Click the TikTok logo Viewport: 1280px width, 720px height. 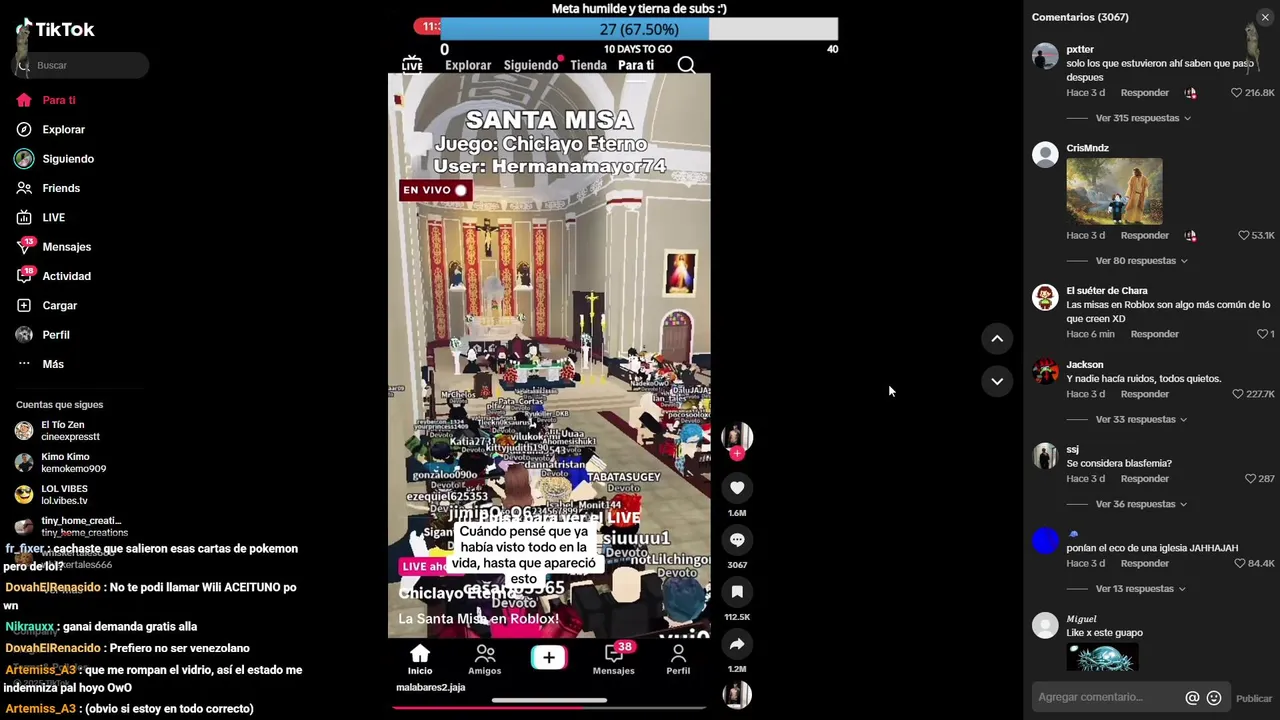(x=55, y=30)
